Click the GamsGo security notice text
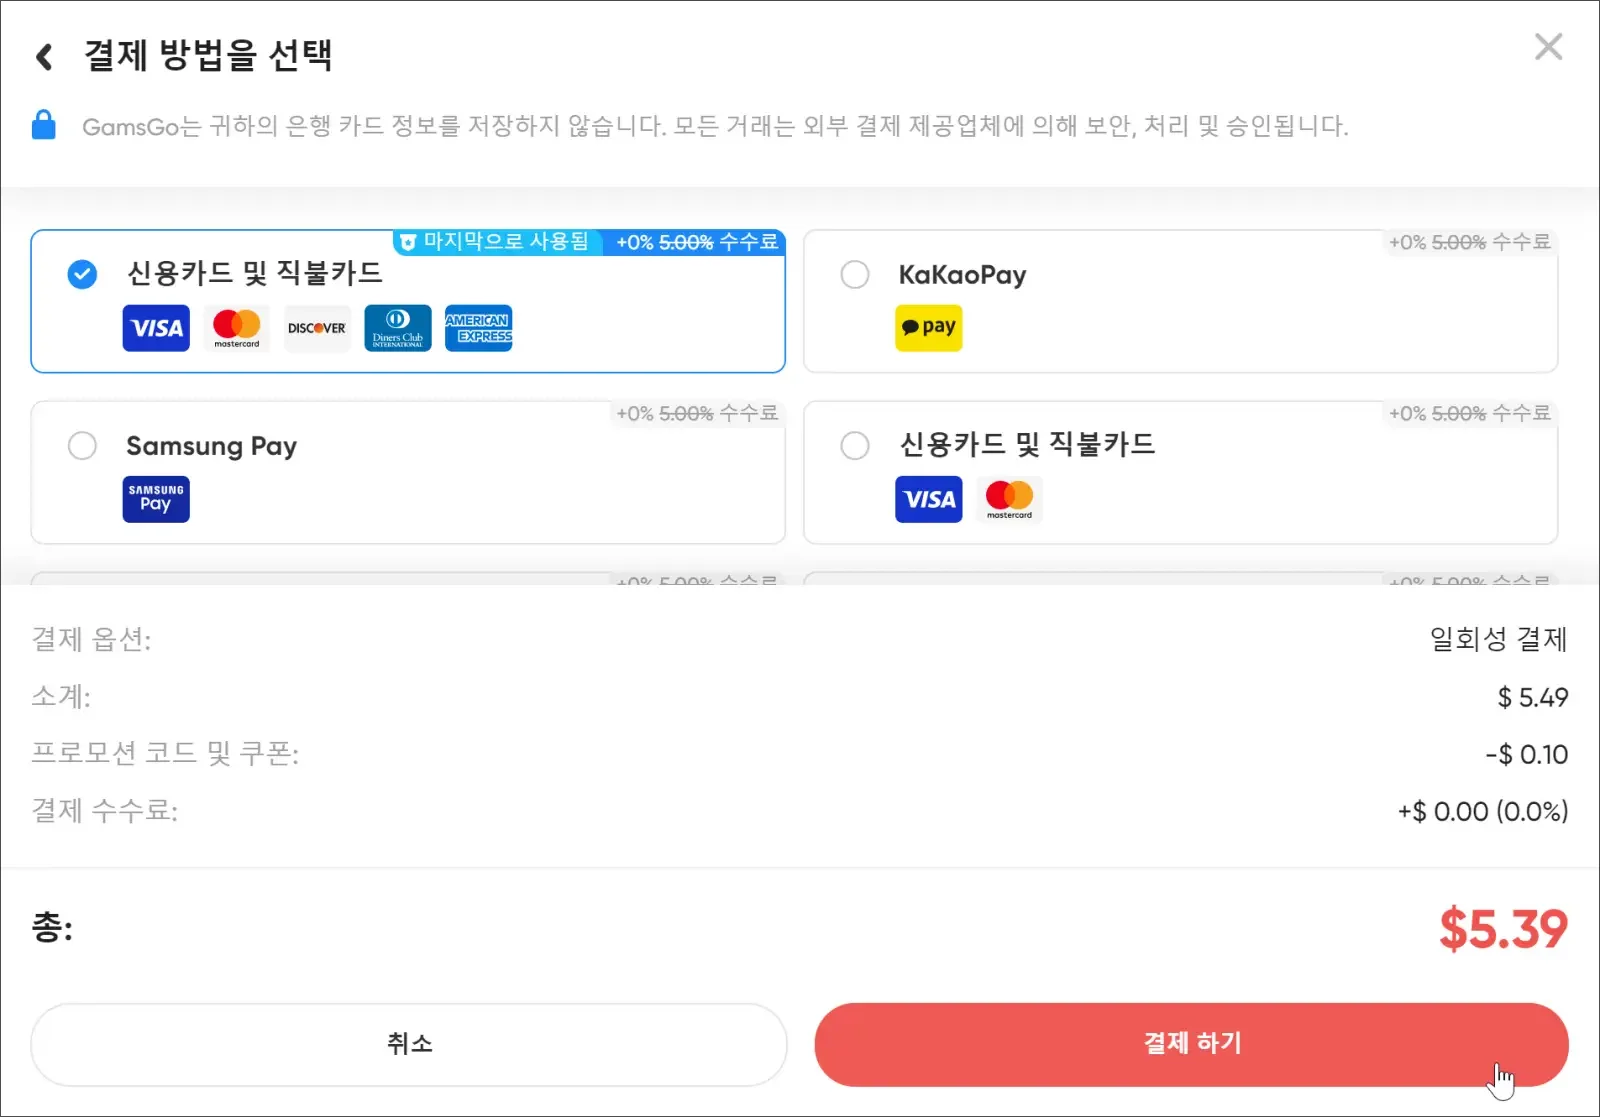Screen dimensions: 1600x1117 (x=715, y=126)
